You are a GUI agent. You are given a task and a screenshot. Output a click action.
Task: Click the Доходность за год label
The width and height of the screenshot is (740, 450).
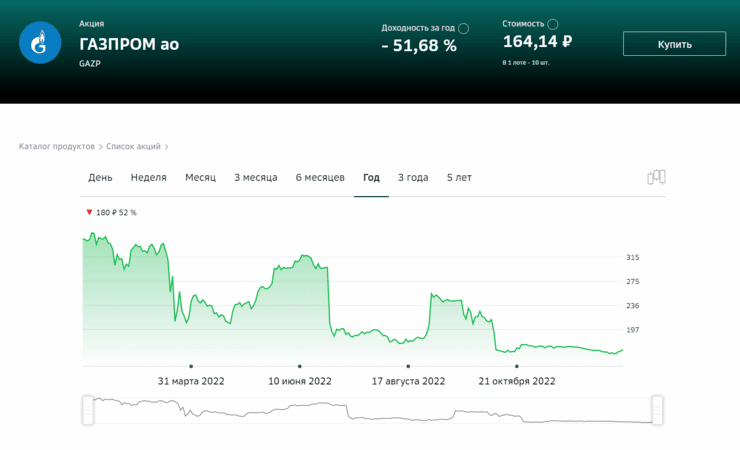(418, 28)
